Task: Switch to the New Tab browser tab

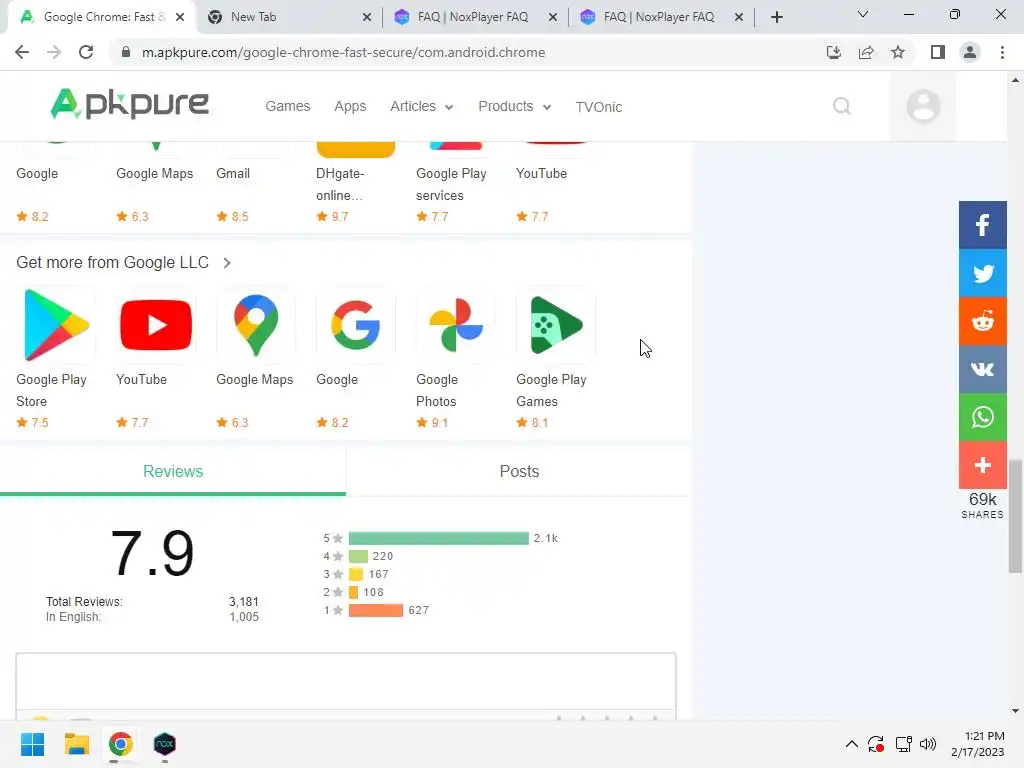Action: [x=288, y=17]
